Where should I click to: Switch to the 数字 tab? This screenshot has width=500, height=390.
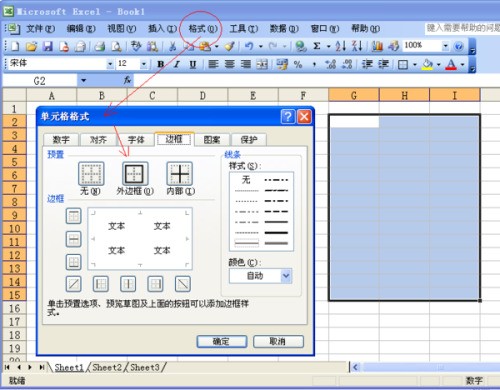61,140
